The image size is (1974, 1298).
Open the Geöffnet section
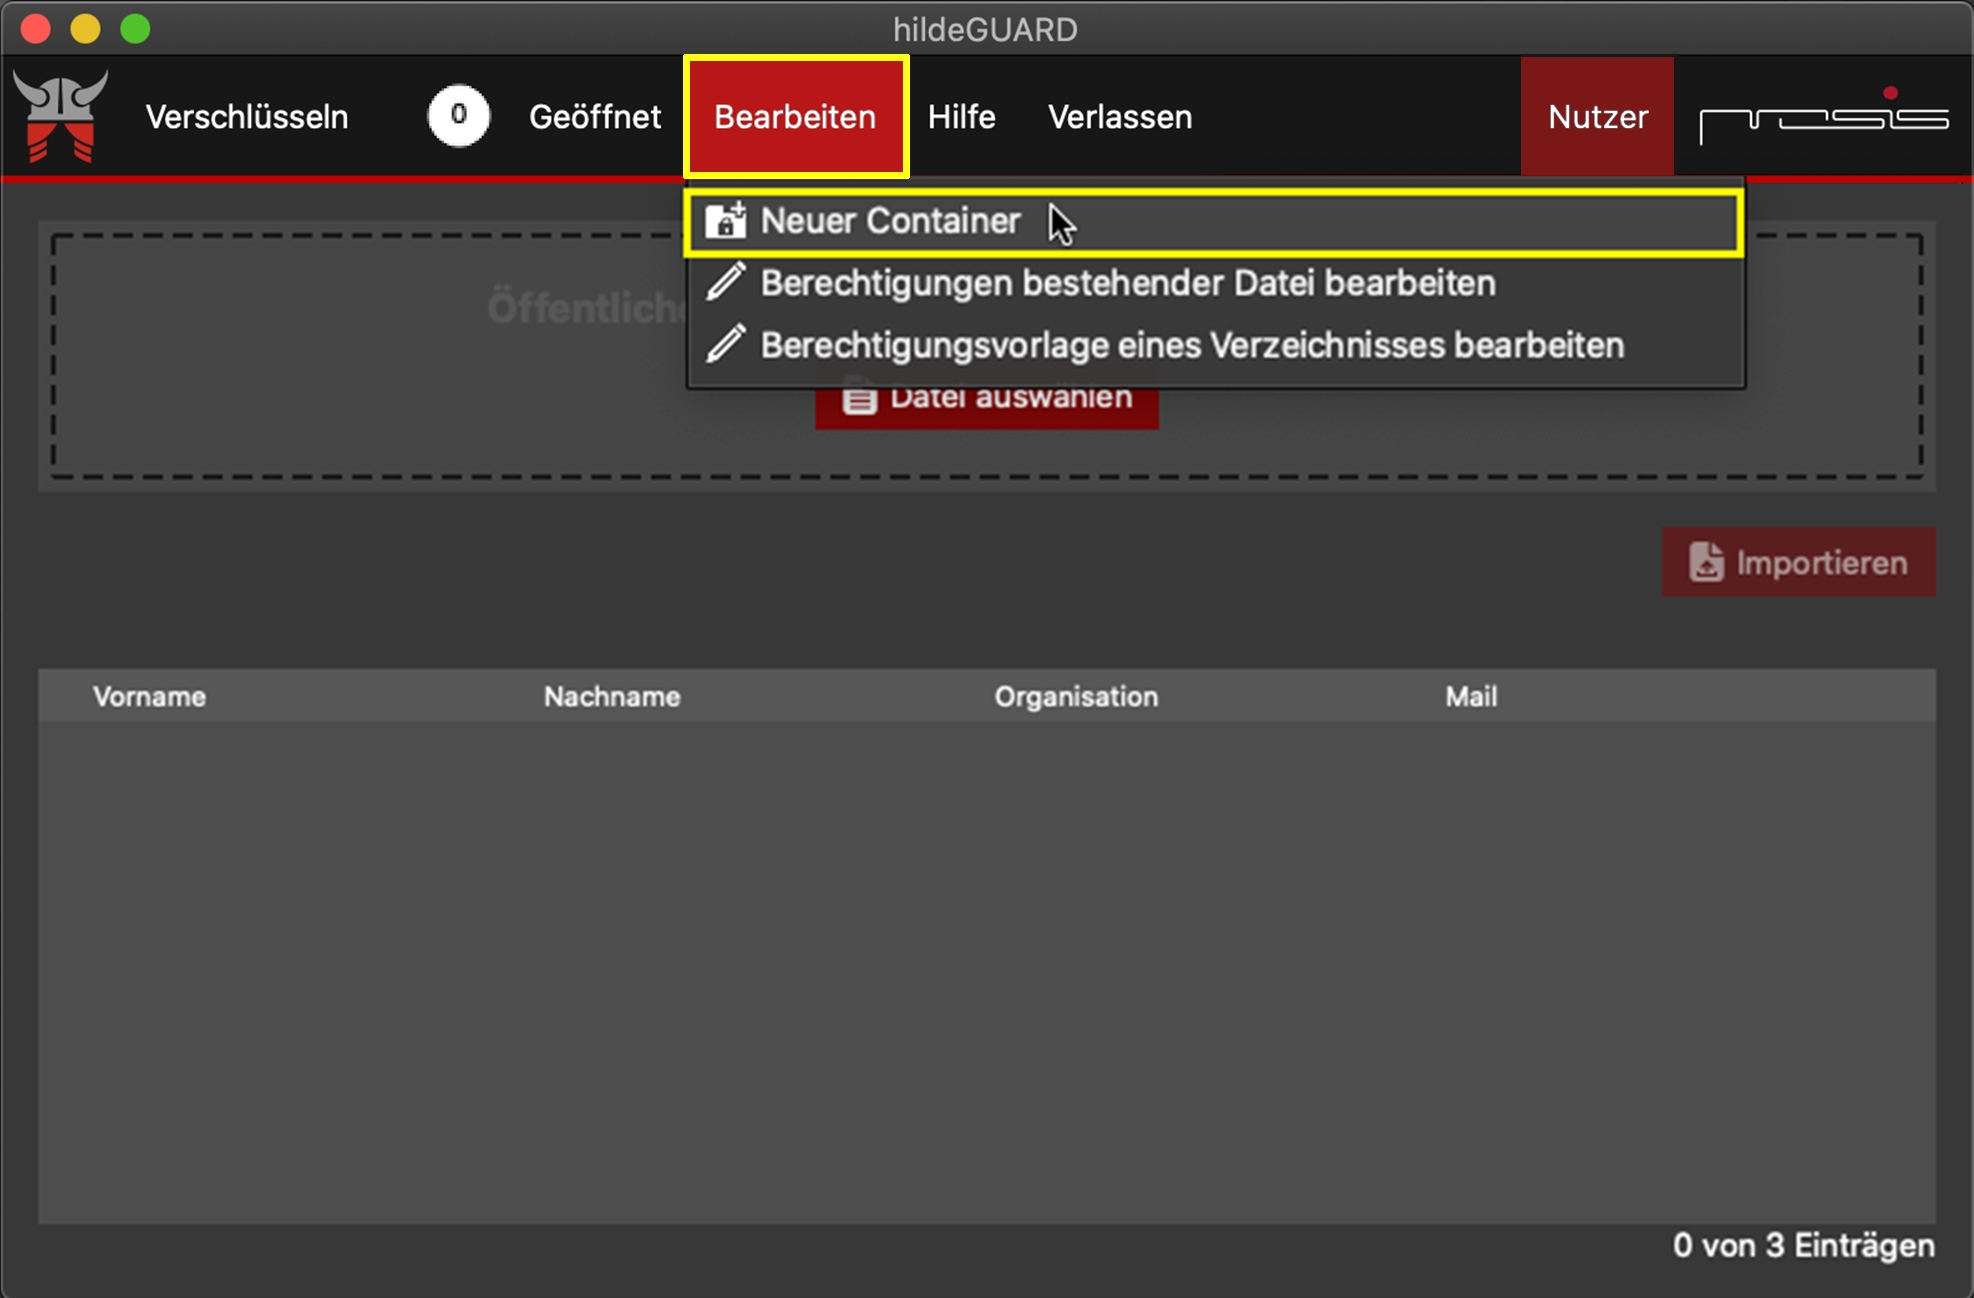click(594, 117)
